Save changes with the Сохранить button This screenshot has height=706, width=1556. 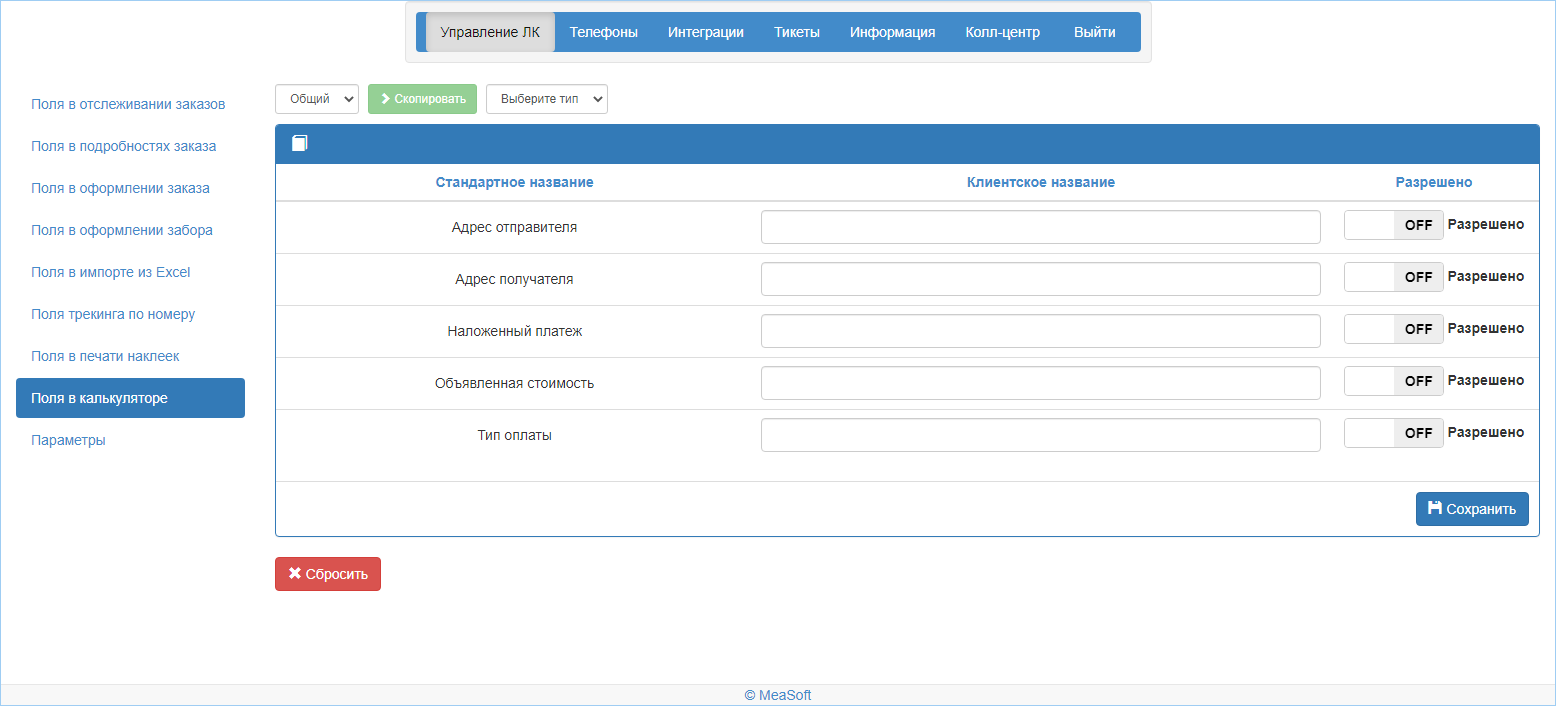click(x=1472, y=509)
